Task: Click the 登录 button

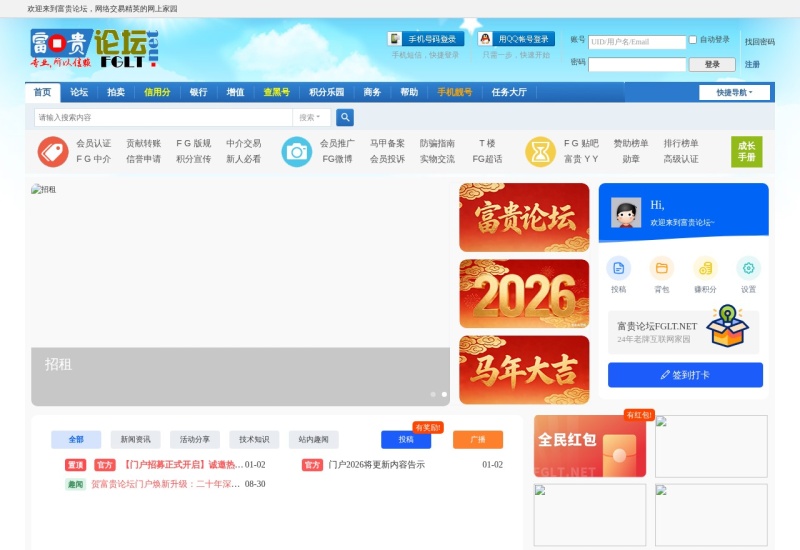Action: click(712, 64)
